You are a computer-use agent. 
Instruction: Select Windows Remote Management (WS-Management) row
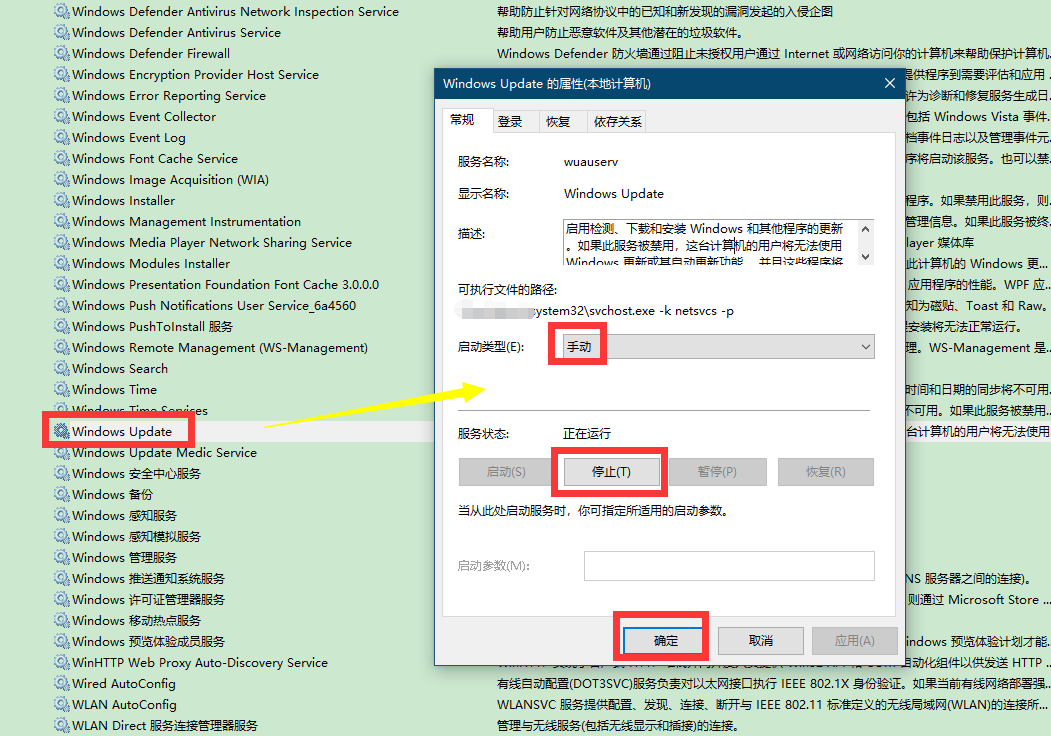point(220,348)
